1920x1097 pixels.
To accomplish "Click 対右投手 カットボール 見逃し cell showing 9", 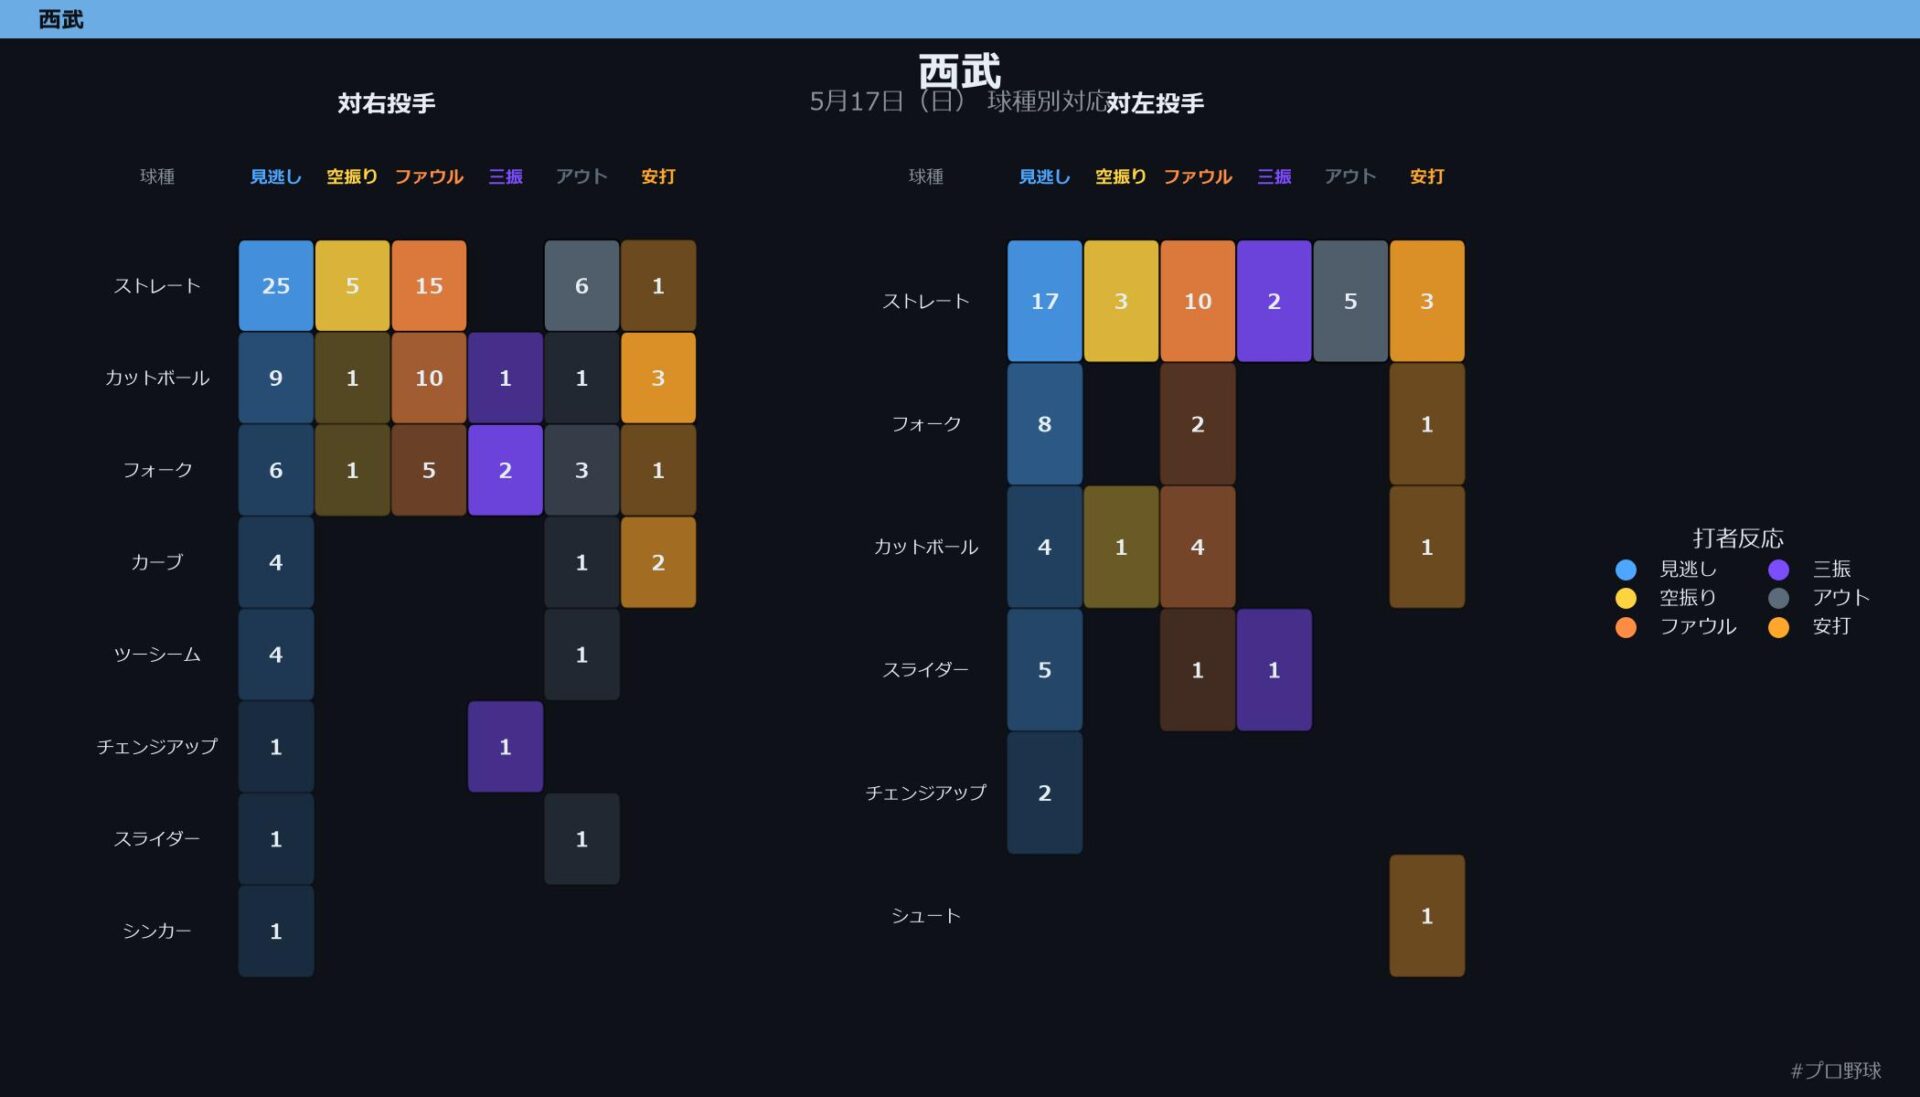I will pos(276,378).
